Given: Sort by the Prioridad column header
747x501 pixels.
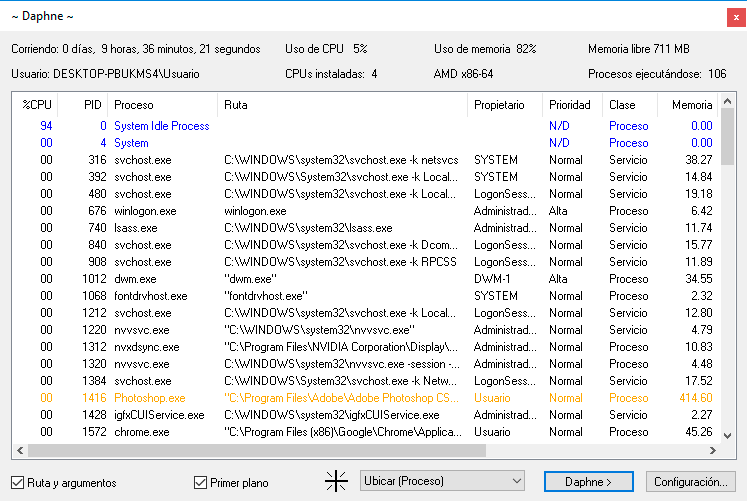Looking at the screenshot, I should [572, 105].
